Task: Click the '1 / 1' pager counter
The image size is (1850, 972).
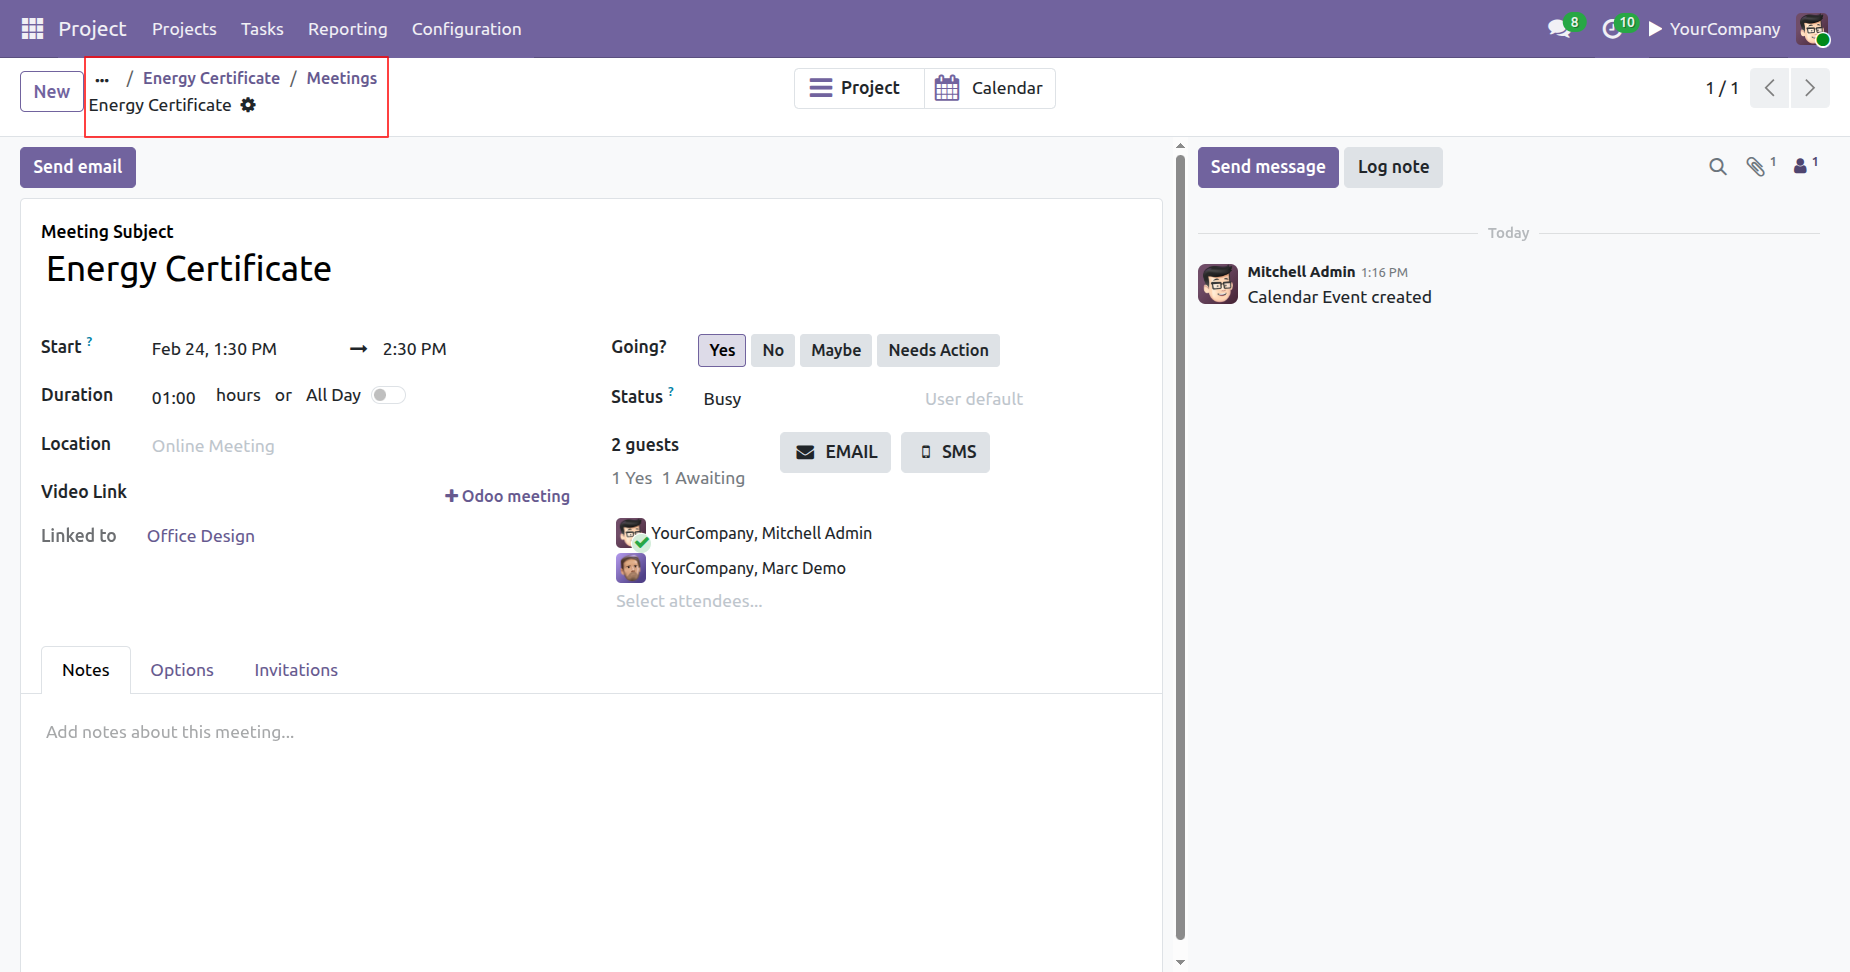Action: (1722, 88)
